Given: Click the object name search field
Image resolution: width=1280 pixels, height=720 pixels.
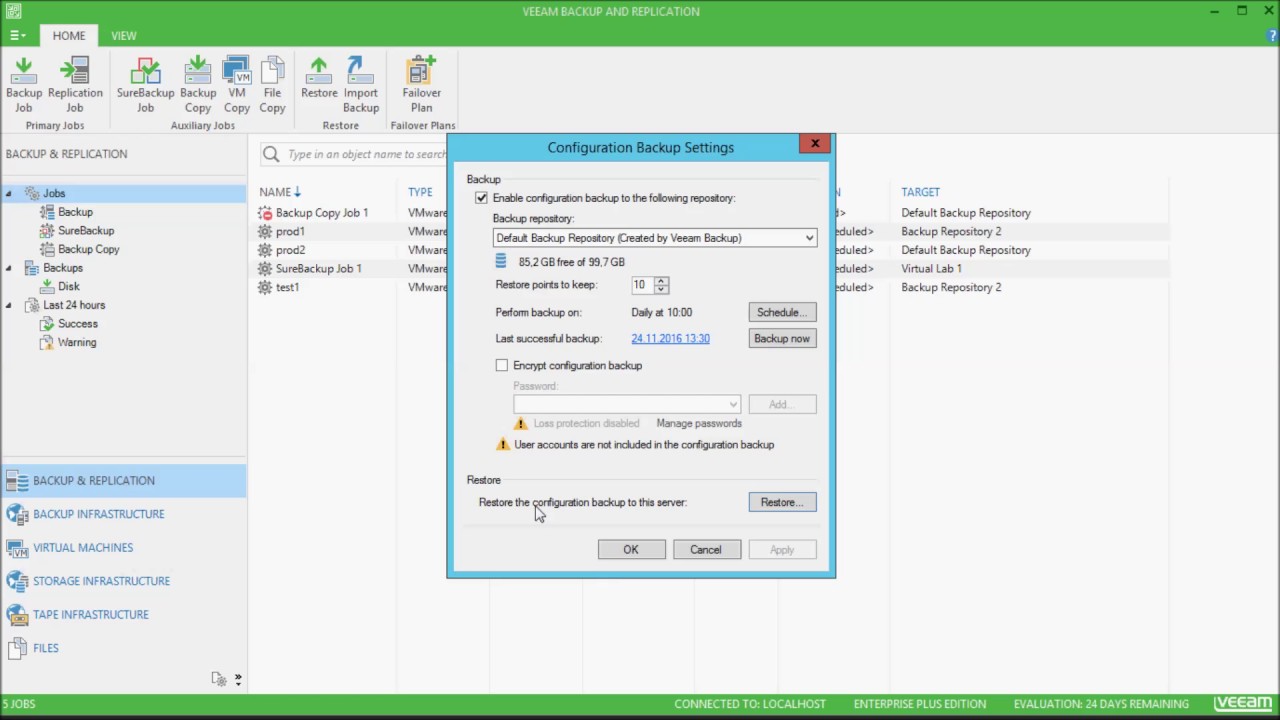Looking at the screenshot, I should 366,154.
